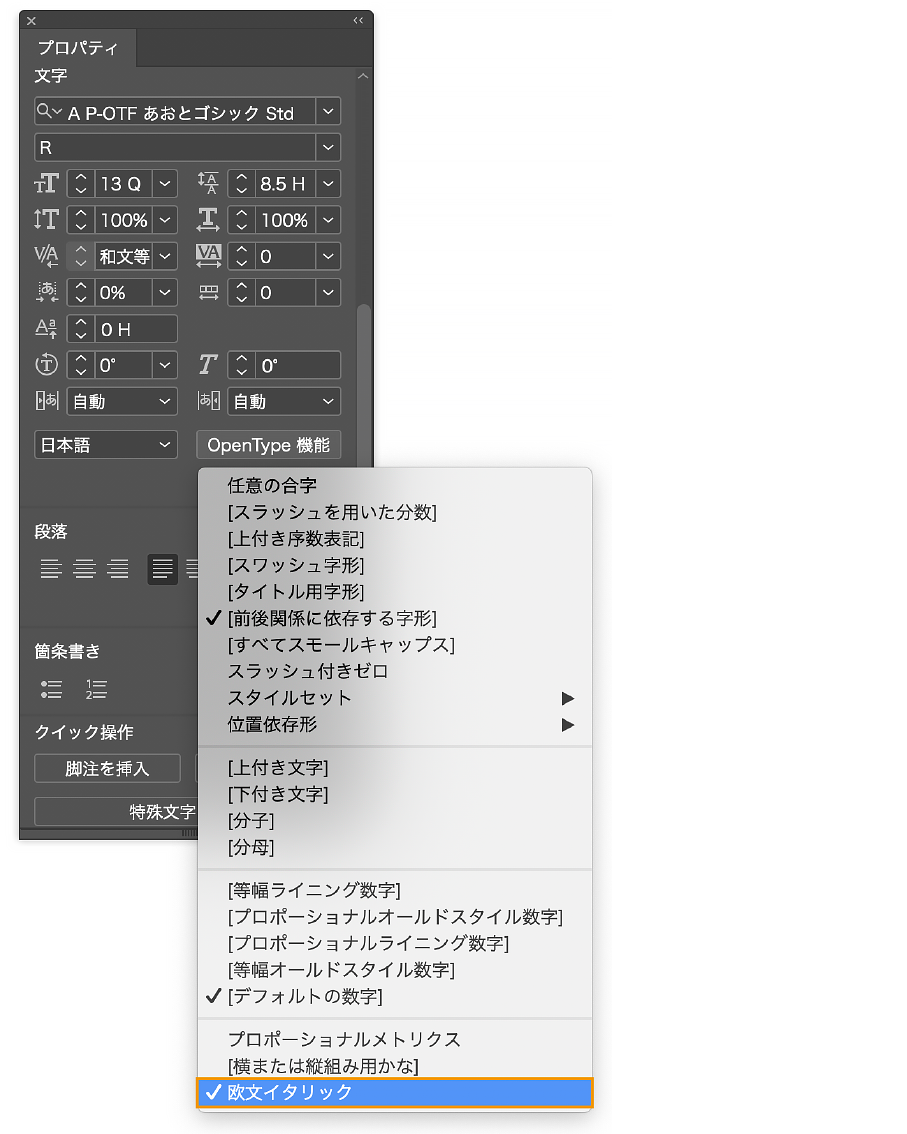Collapse the panel with the double chevron
The image size is (907, 1134).
[358, 19]
